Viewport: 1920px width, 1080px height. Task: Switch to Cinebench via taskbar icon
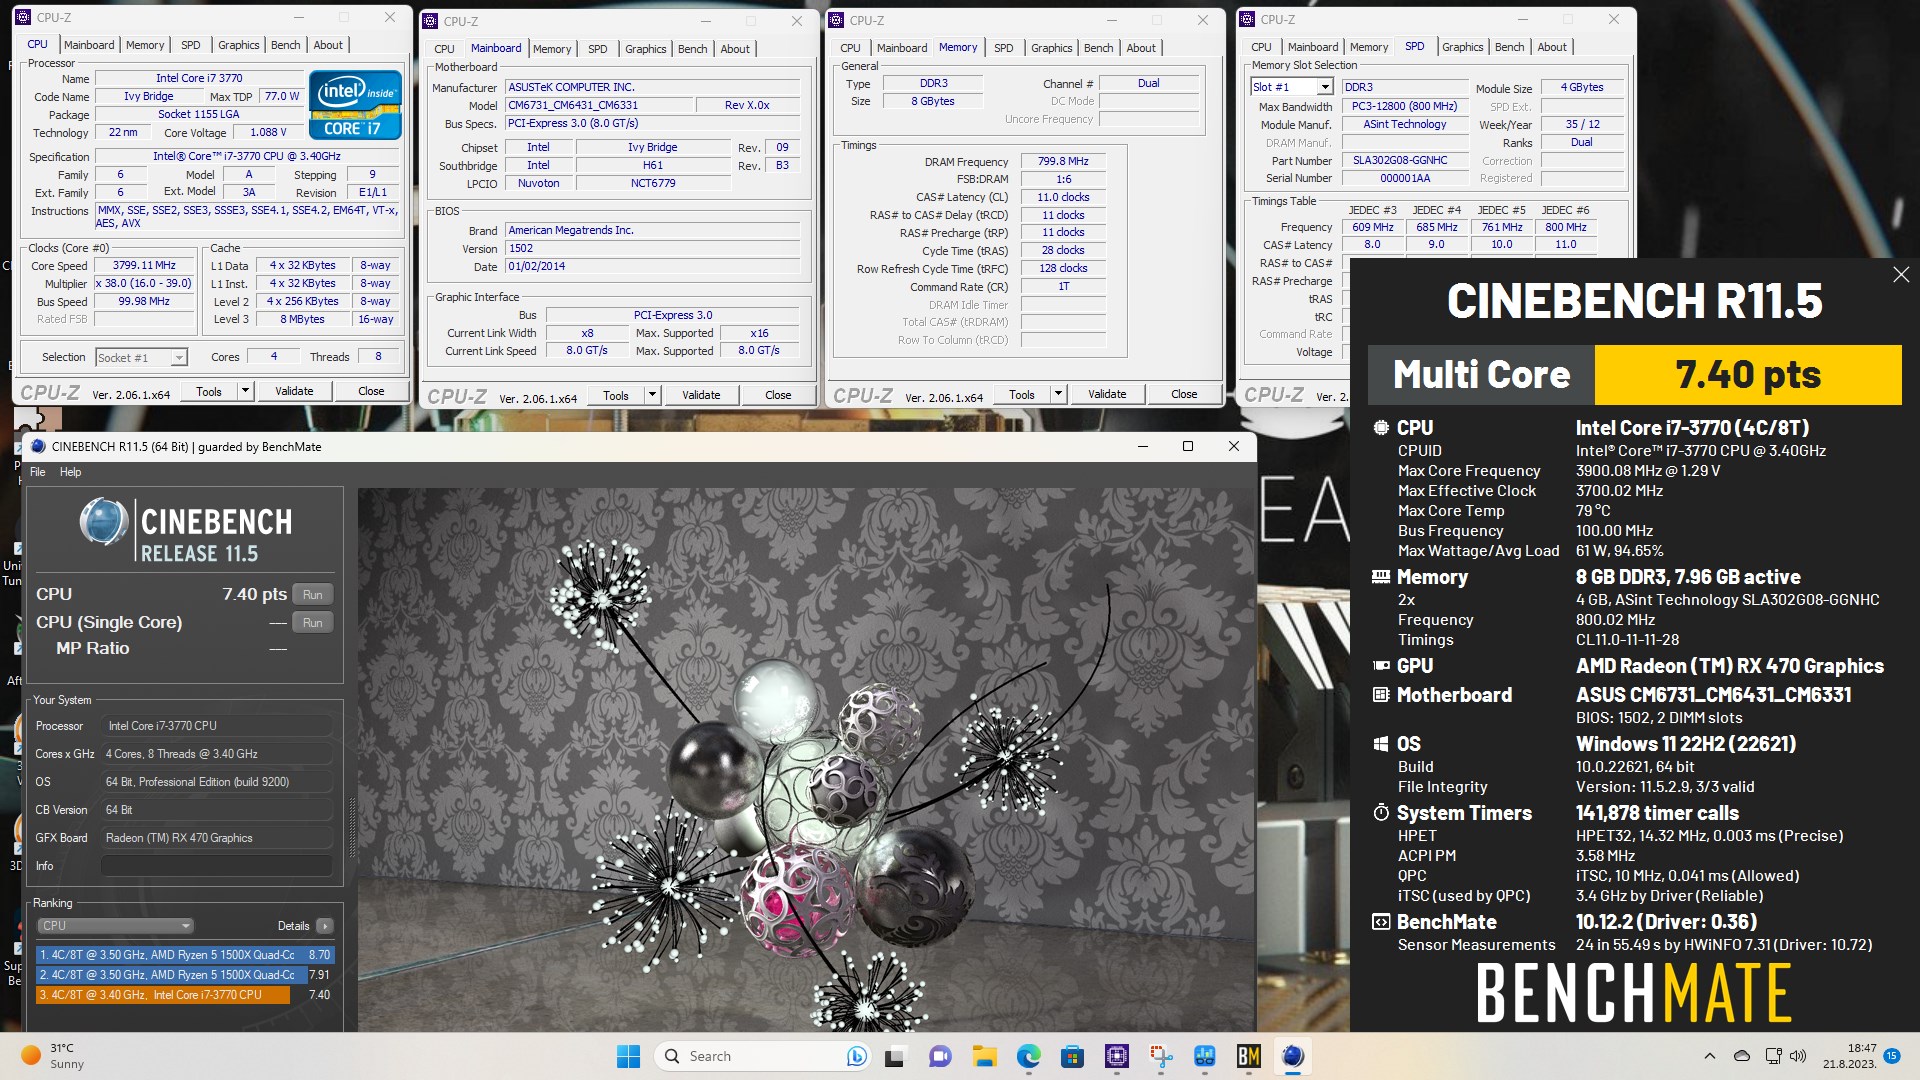tap(1293, 1056)
